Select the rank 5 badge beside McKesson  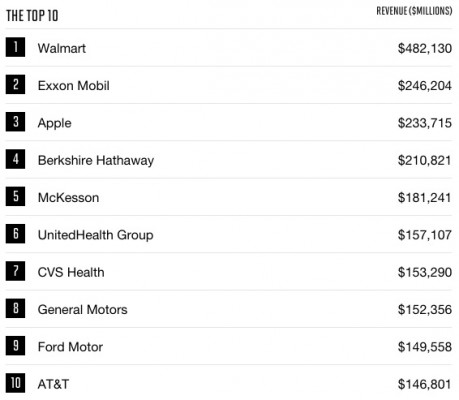[15, 196]
